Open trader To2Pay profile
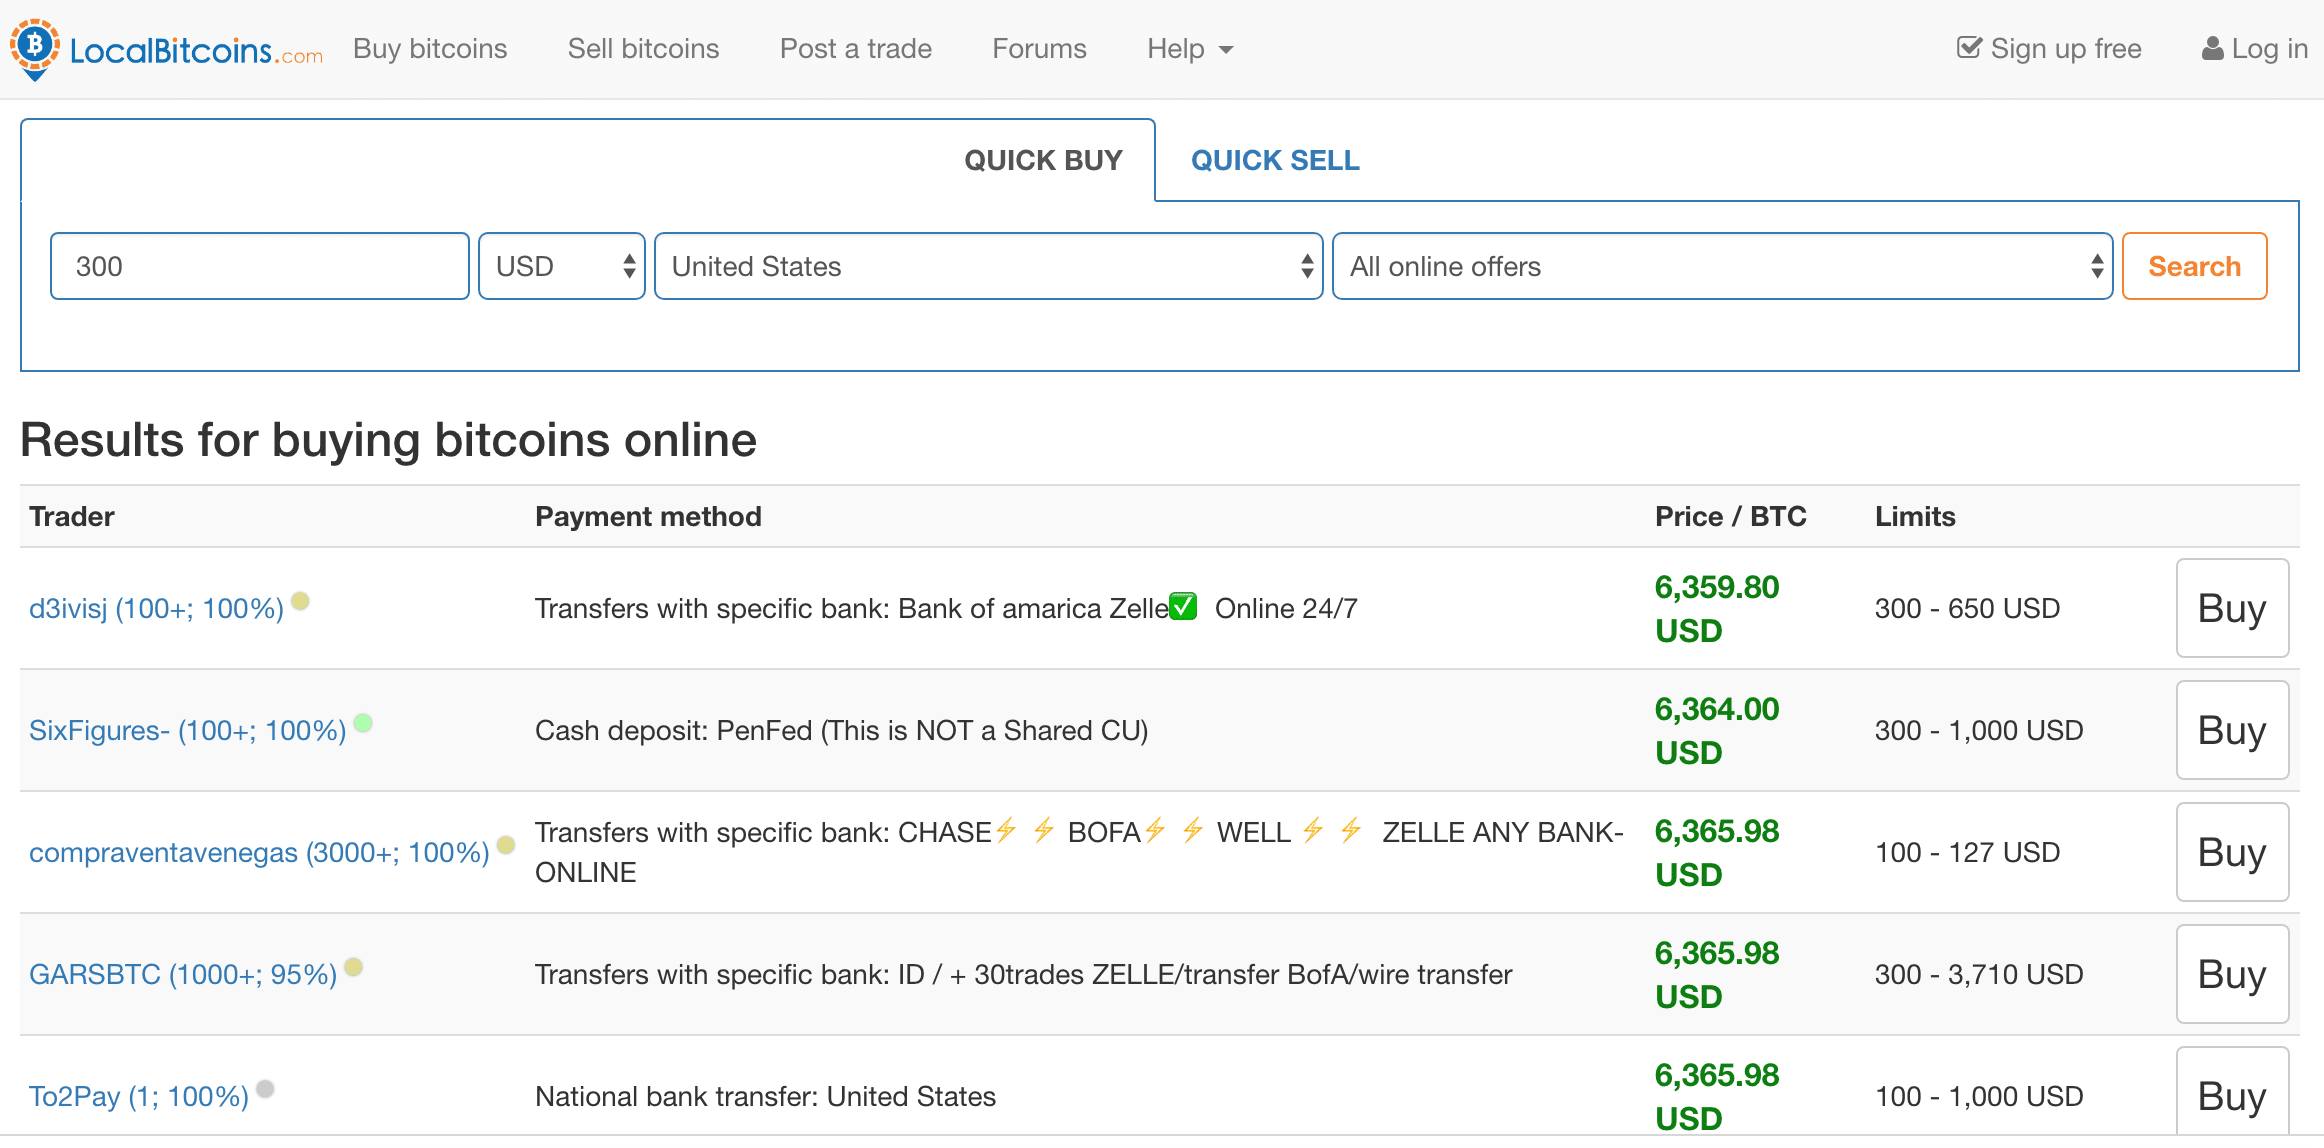Viewport: 2324px width, 1148px height. pyautogui.click(x=139, y=1096)
